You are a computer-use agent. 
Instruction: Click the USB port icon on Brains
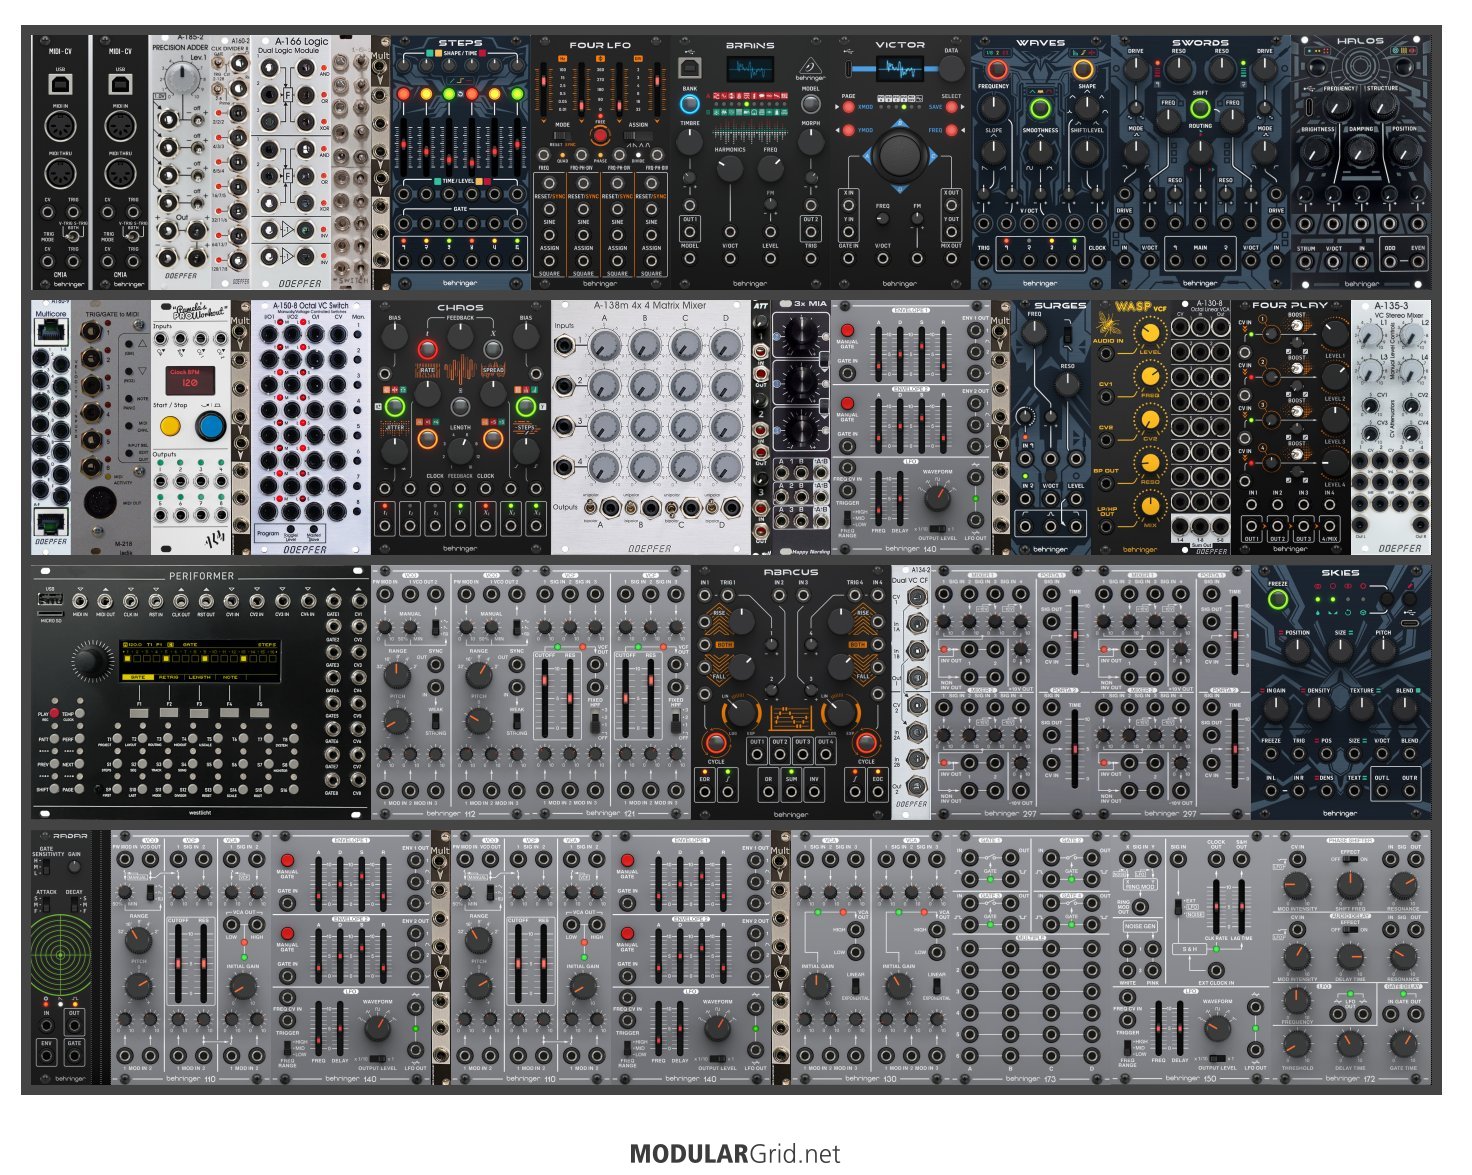coord(690,67)
